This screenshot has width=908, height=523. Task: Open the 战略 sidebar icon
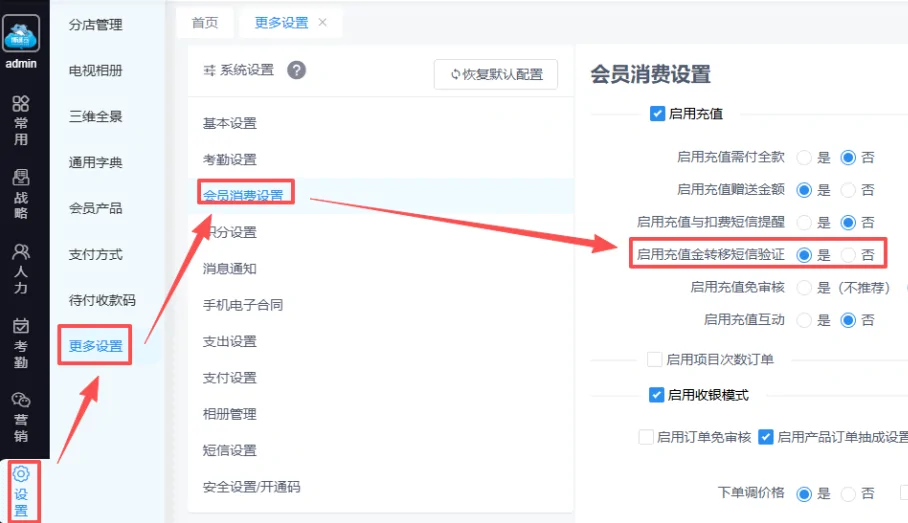click(x=21, y=177)
